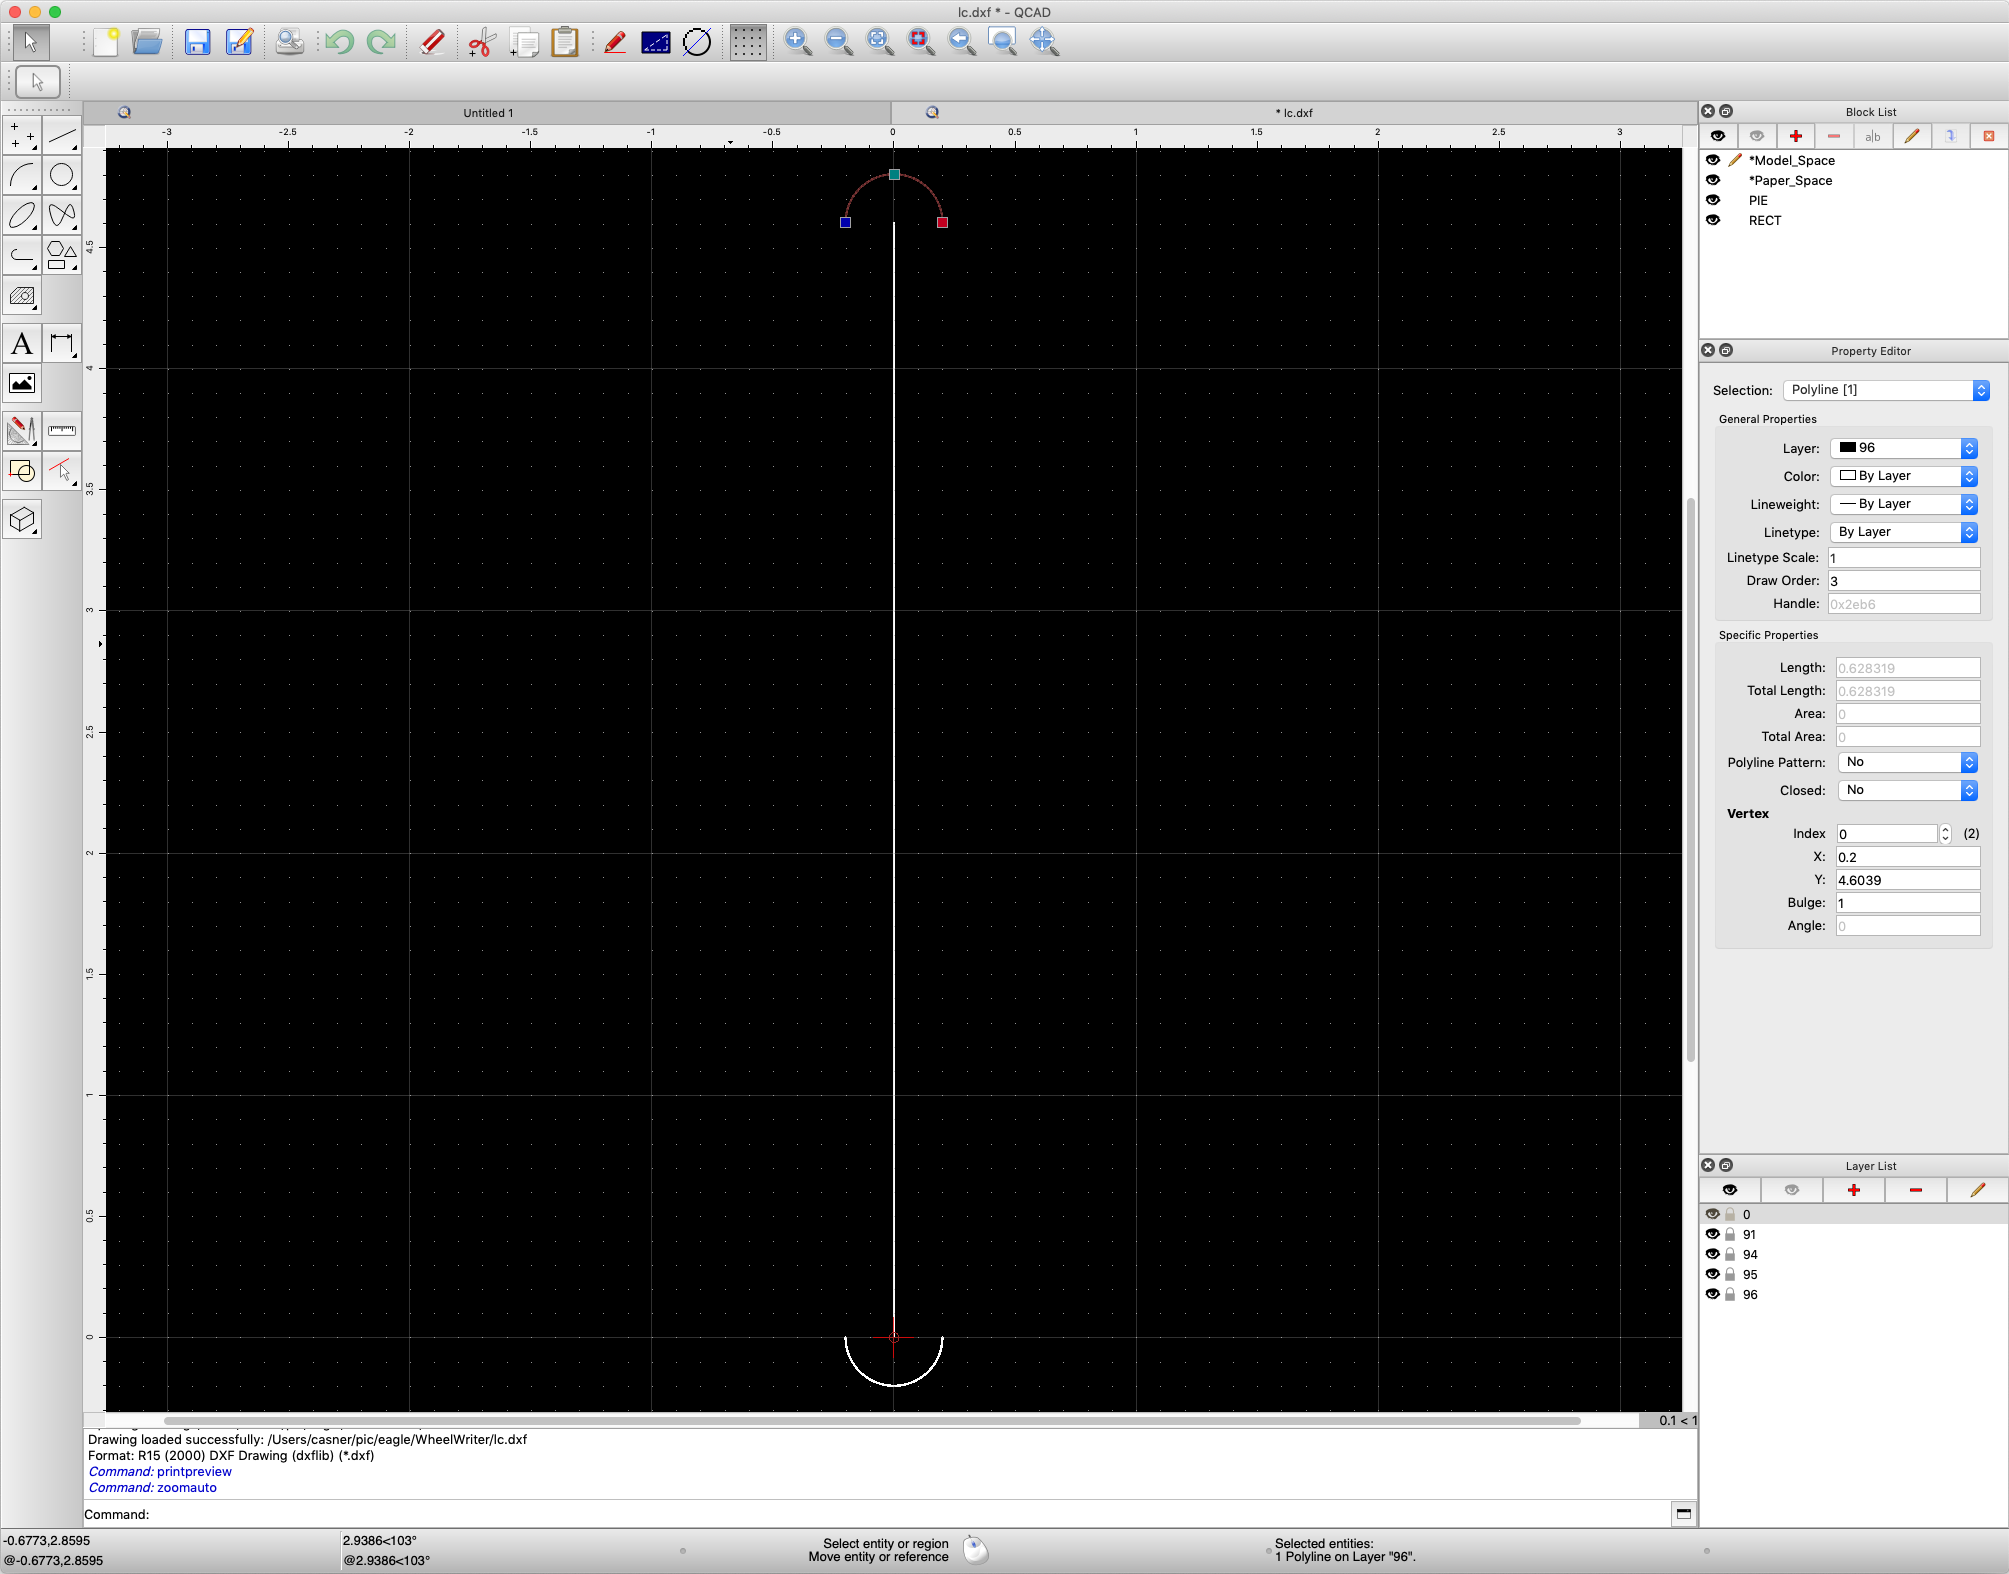Open the Color dropdown set By Layer
Viewport: 2009px width, 1574px height.
[1904, 476]
